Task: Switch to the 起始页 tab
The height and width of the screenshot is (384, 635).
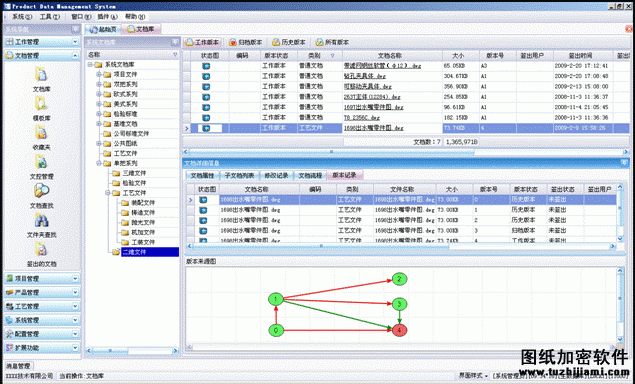Action: pyautogui.click(x=104, y=29)
